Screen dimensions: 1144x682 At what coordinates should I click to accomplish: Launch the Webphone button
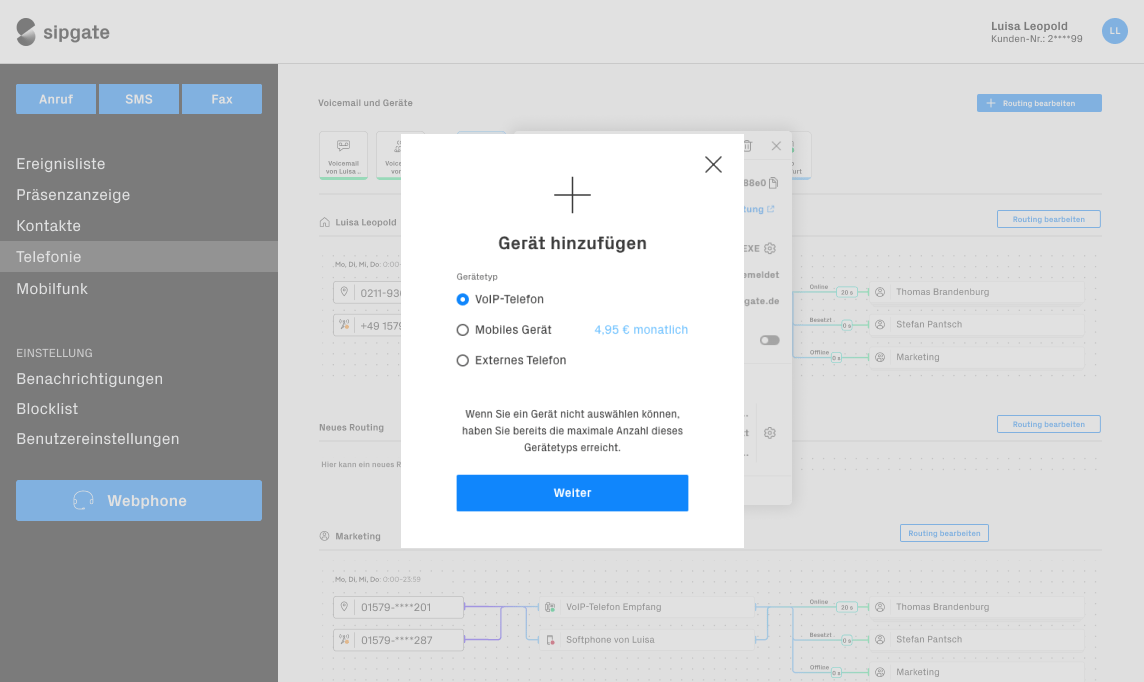(139, 500)
